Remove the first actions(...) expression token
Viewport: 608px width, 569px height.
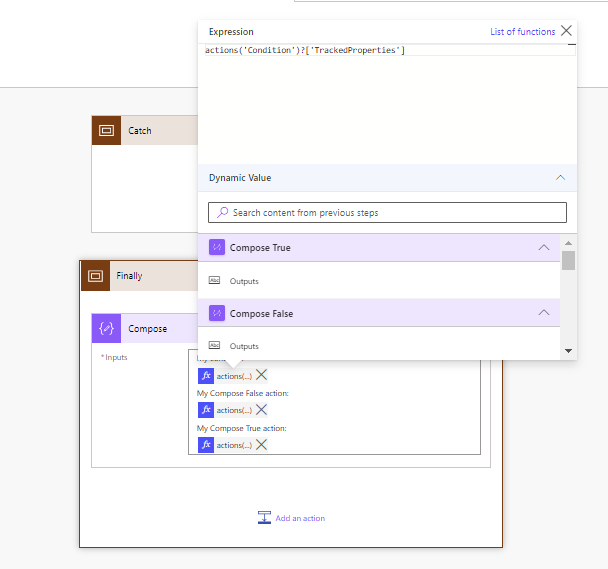point(261,375)
